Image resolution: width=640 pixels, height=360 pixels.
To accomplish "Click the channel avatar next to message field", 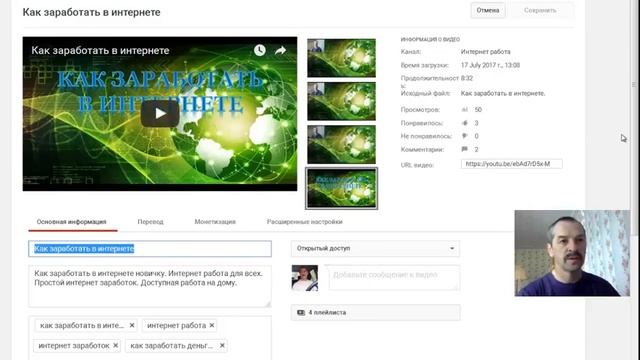I will [x=305, y=278].
